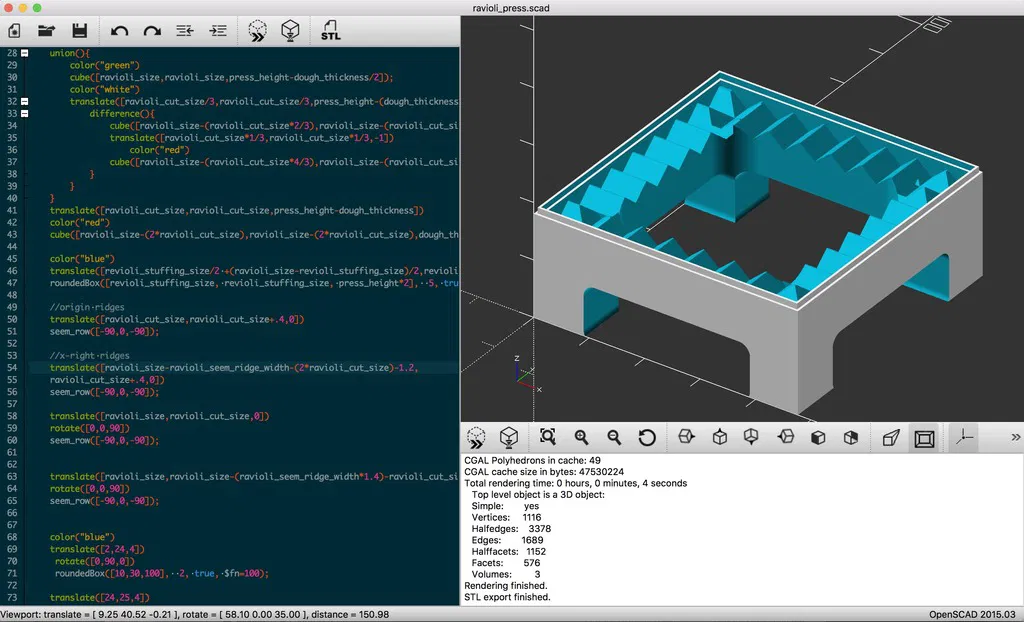Screen dimensions: 1024x622
Task: Click the 'color("green")' code line
Action: (104, 65)
